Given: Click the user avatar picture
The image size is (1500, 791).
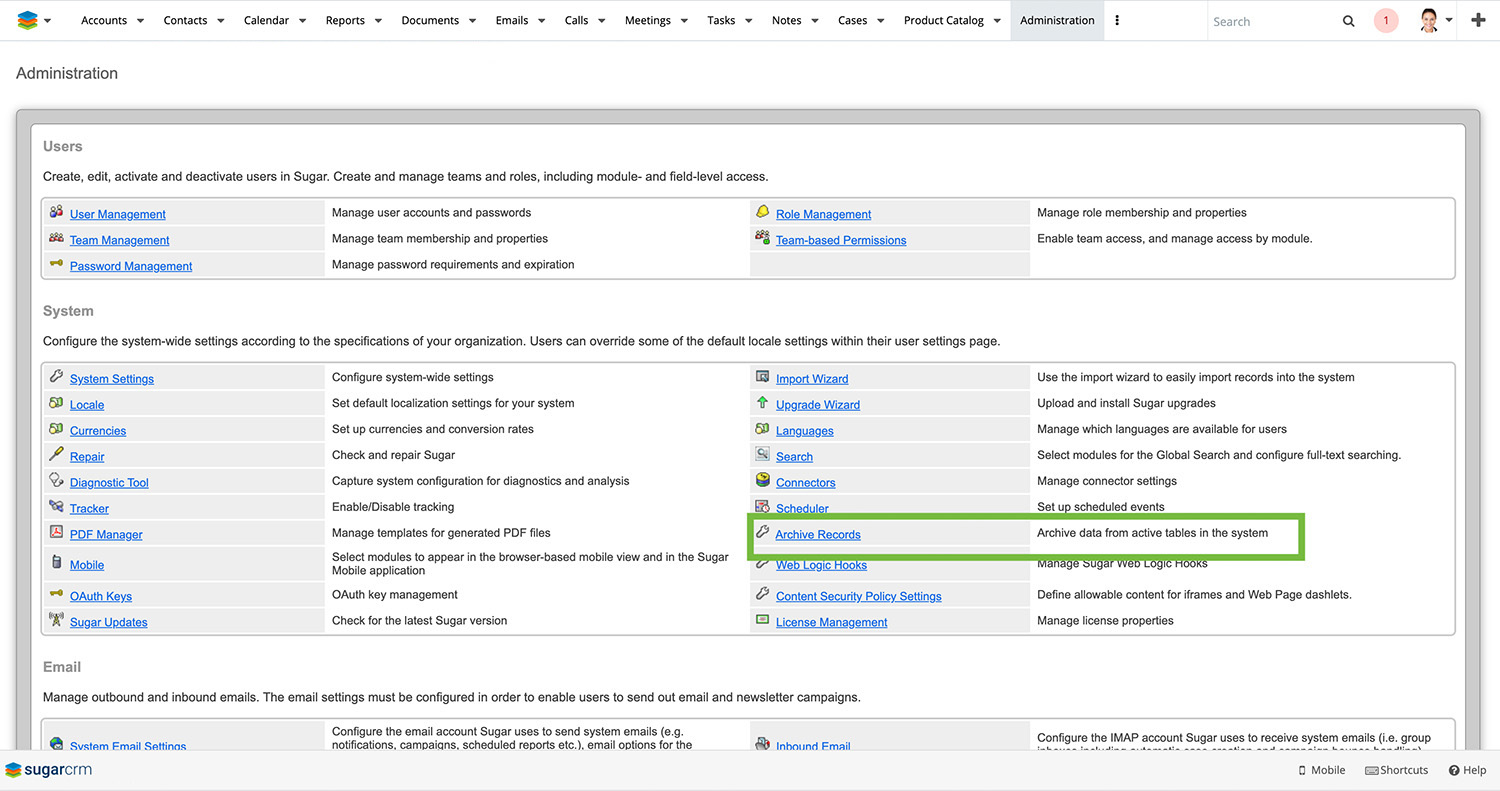Looking at the screenshot, I should tap(1429, 20).
